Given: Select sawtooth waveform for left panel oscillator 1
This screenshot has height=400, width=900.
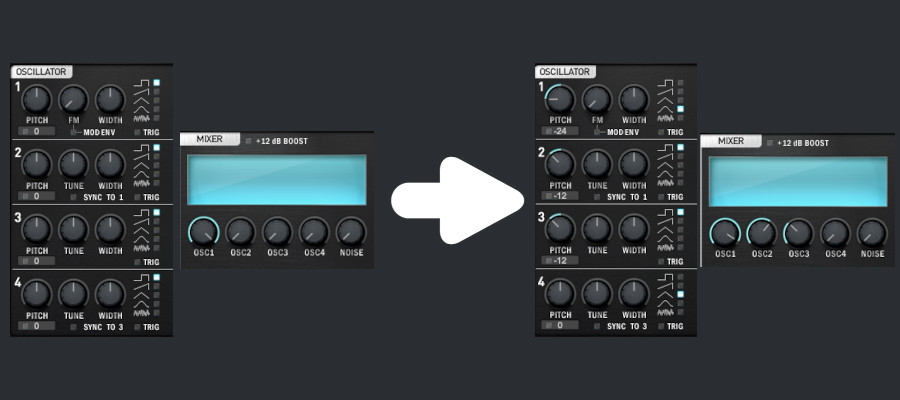Looking at the screenshot, I should click(157, 91).
